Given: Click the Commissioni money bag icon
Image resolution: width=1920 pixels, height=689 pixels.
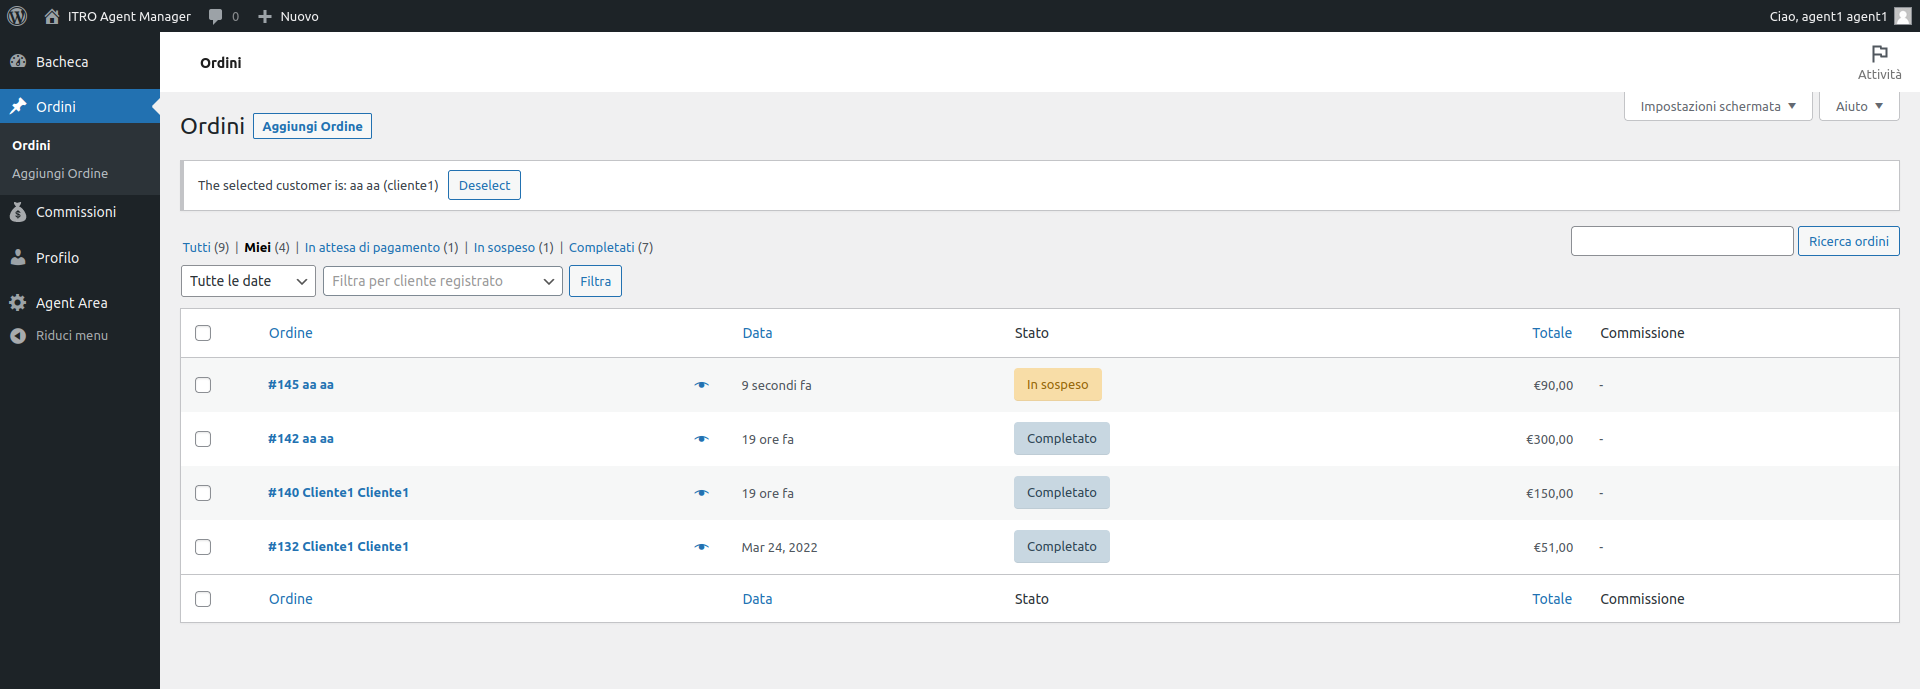Looking at the screenshot, I should pos(18,212).
